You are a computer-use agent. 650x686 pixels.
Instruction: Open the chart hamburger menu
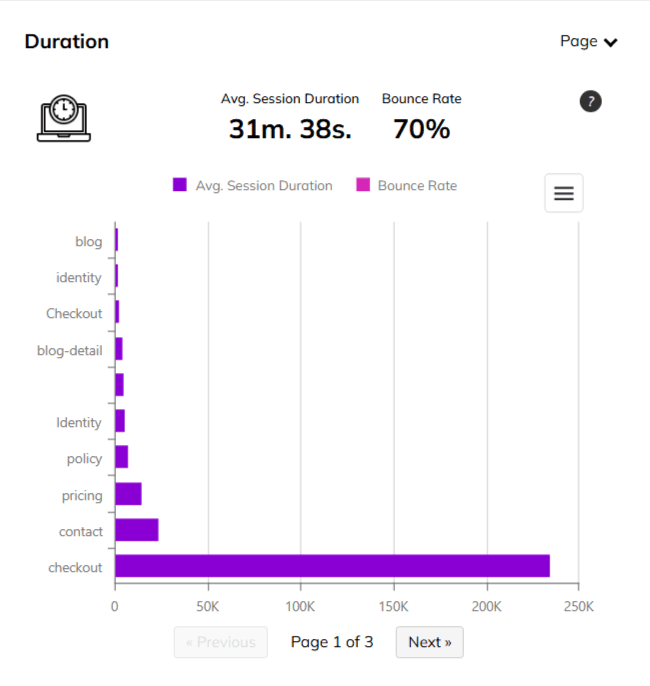point(563,193)
